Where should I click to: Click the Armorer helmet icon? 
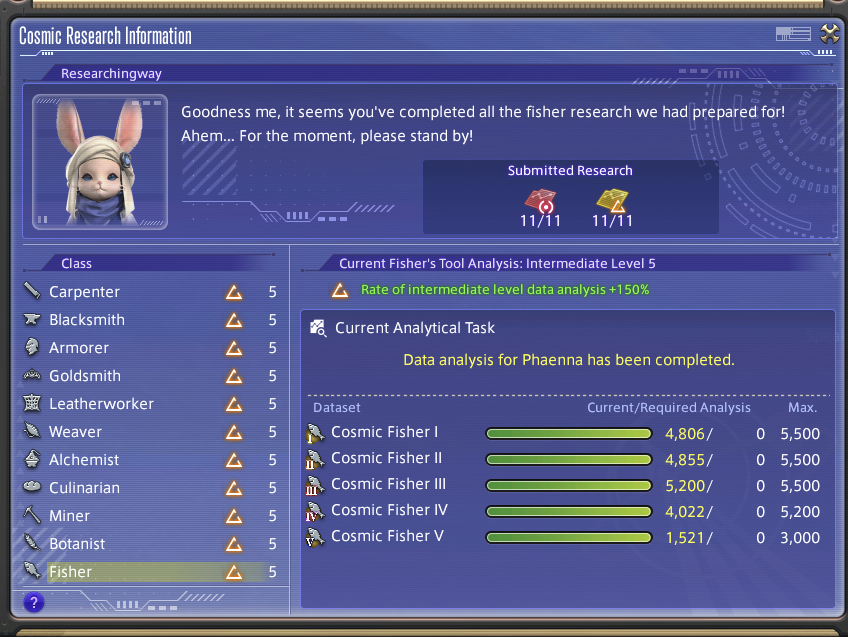point(32,347)
